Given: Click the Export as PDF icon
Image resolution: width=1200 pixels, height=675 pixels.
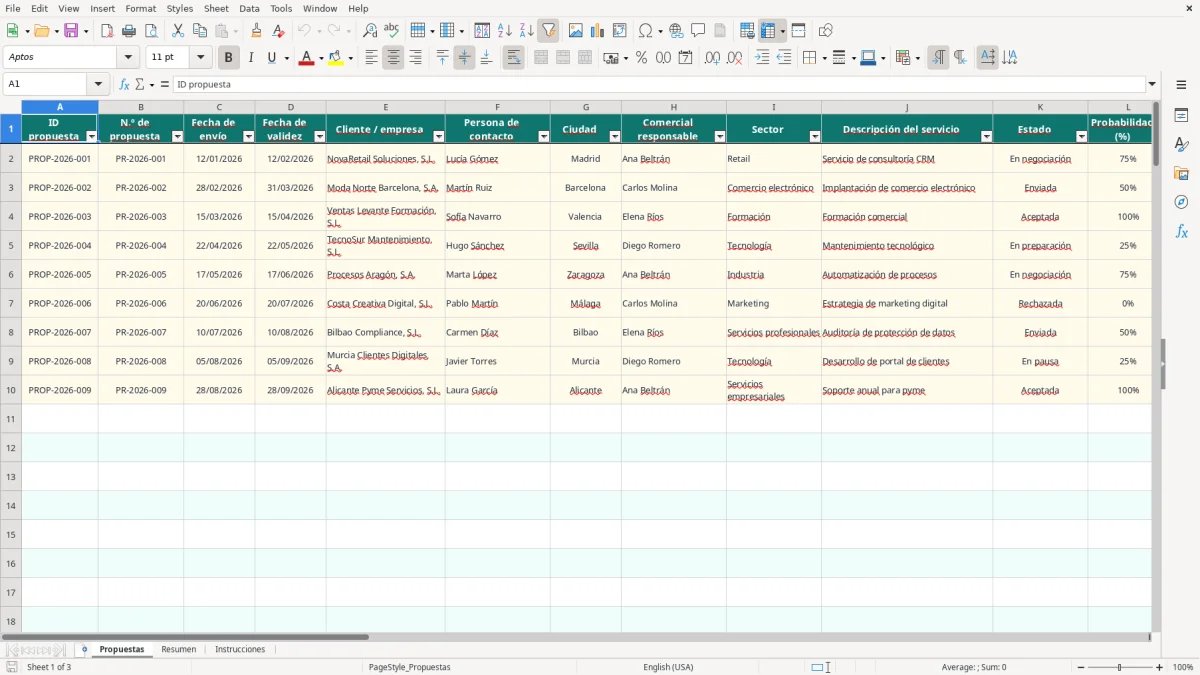Looking at the screenshot, I should 107,31.
